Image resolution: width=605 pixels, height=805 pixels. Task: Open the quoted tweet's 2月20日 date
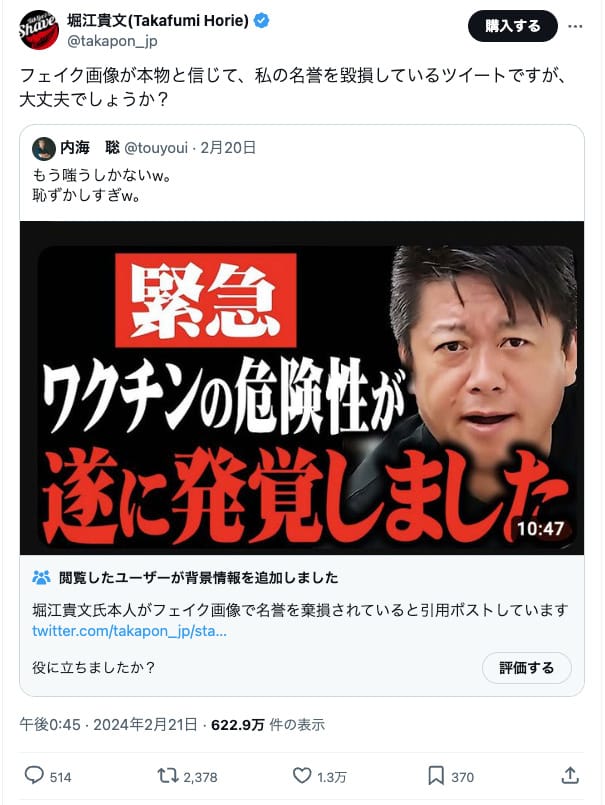[228, 148]
